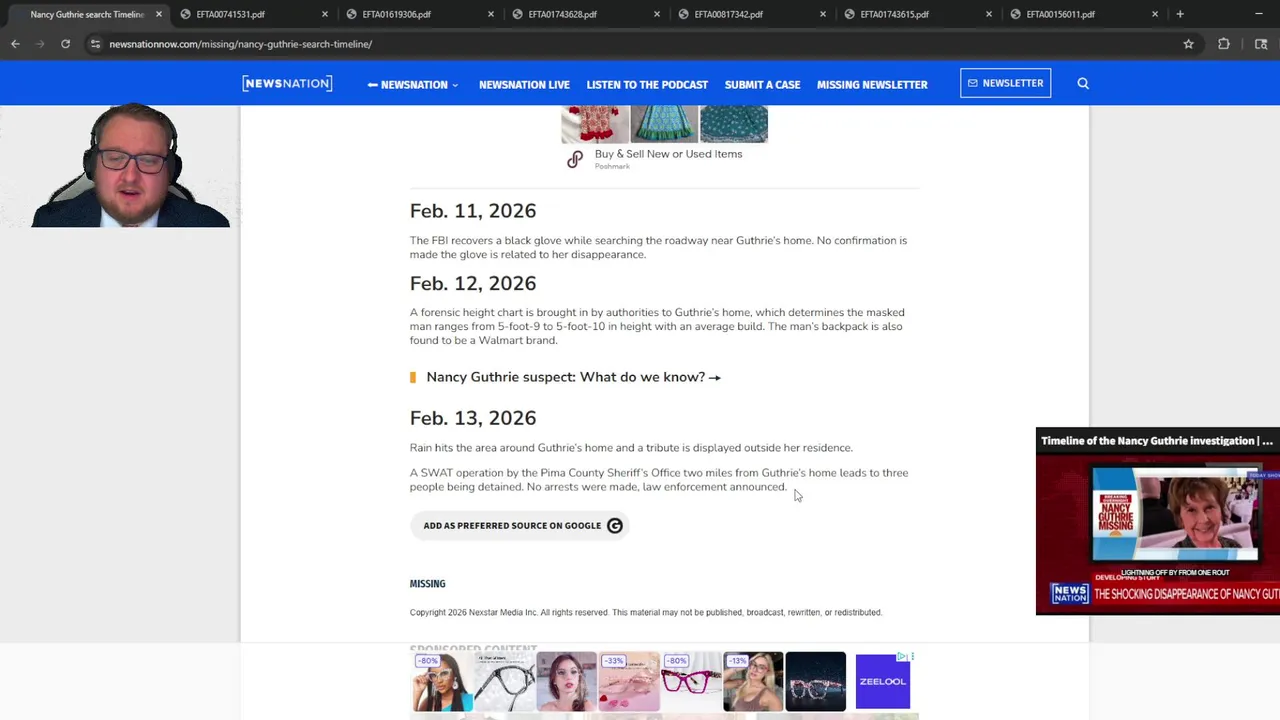Click the Zeelool brand tile in ad
The image size is (1280, 720).
point(882,681)
